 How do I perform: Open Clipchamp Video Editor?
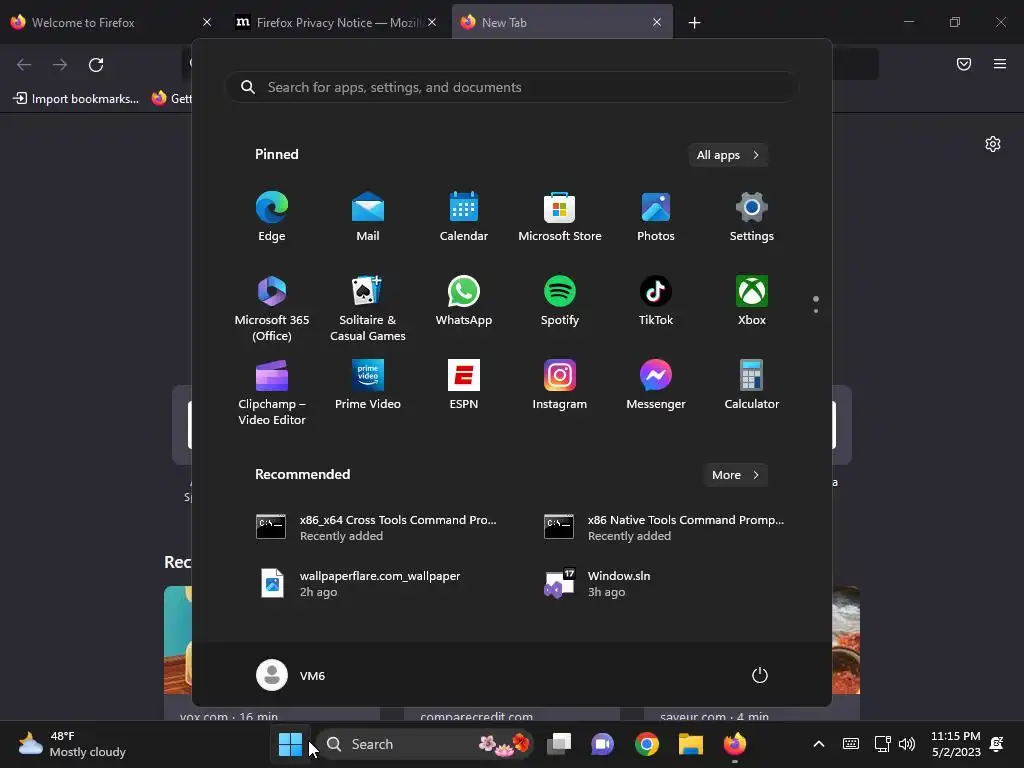pyautogui.click(x=272, y=392)
